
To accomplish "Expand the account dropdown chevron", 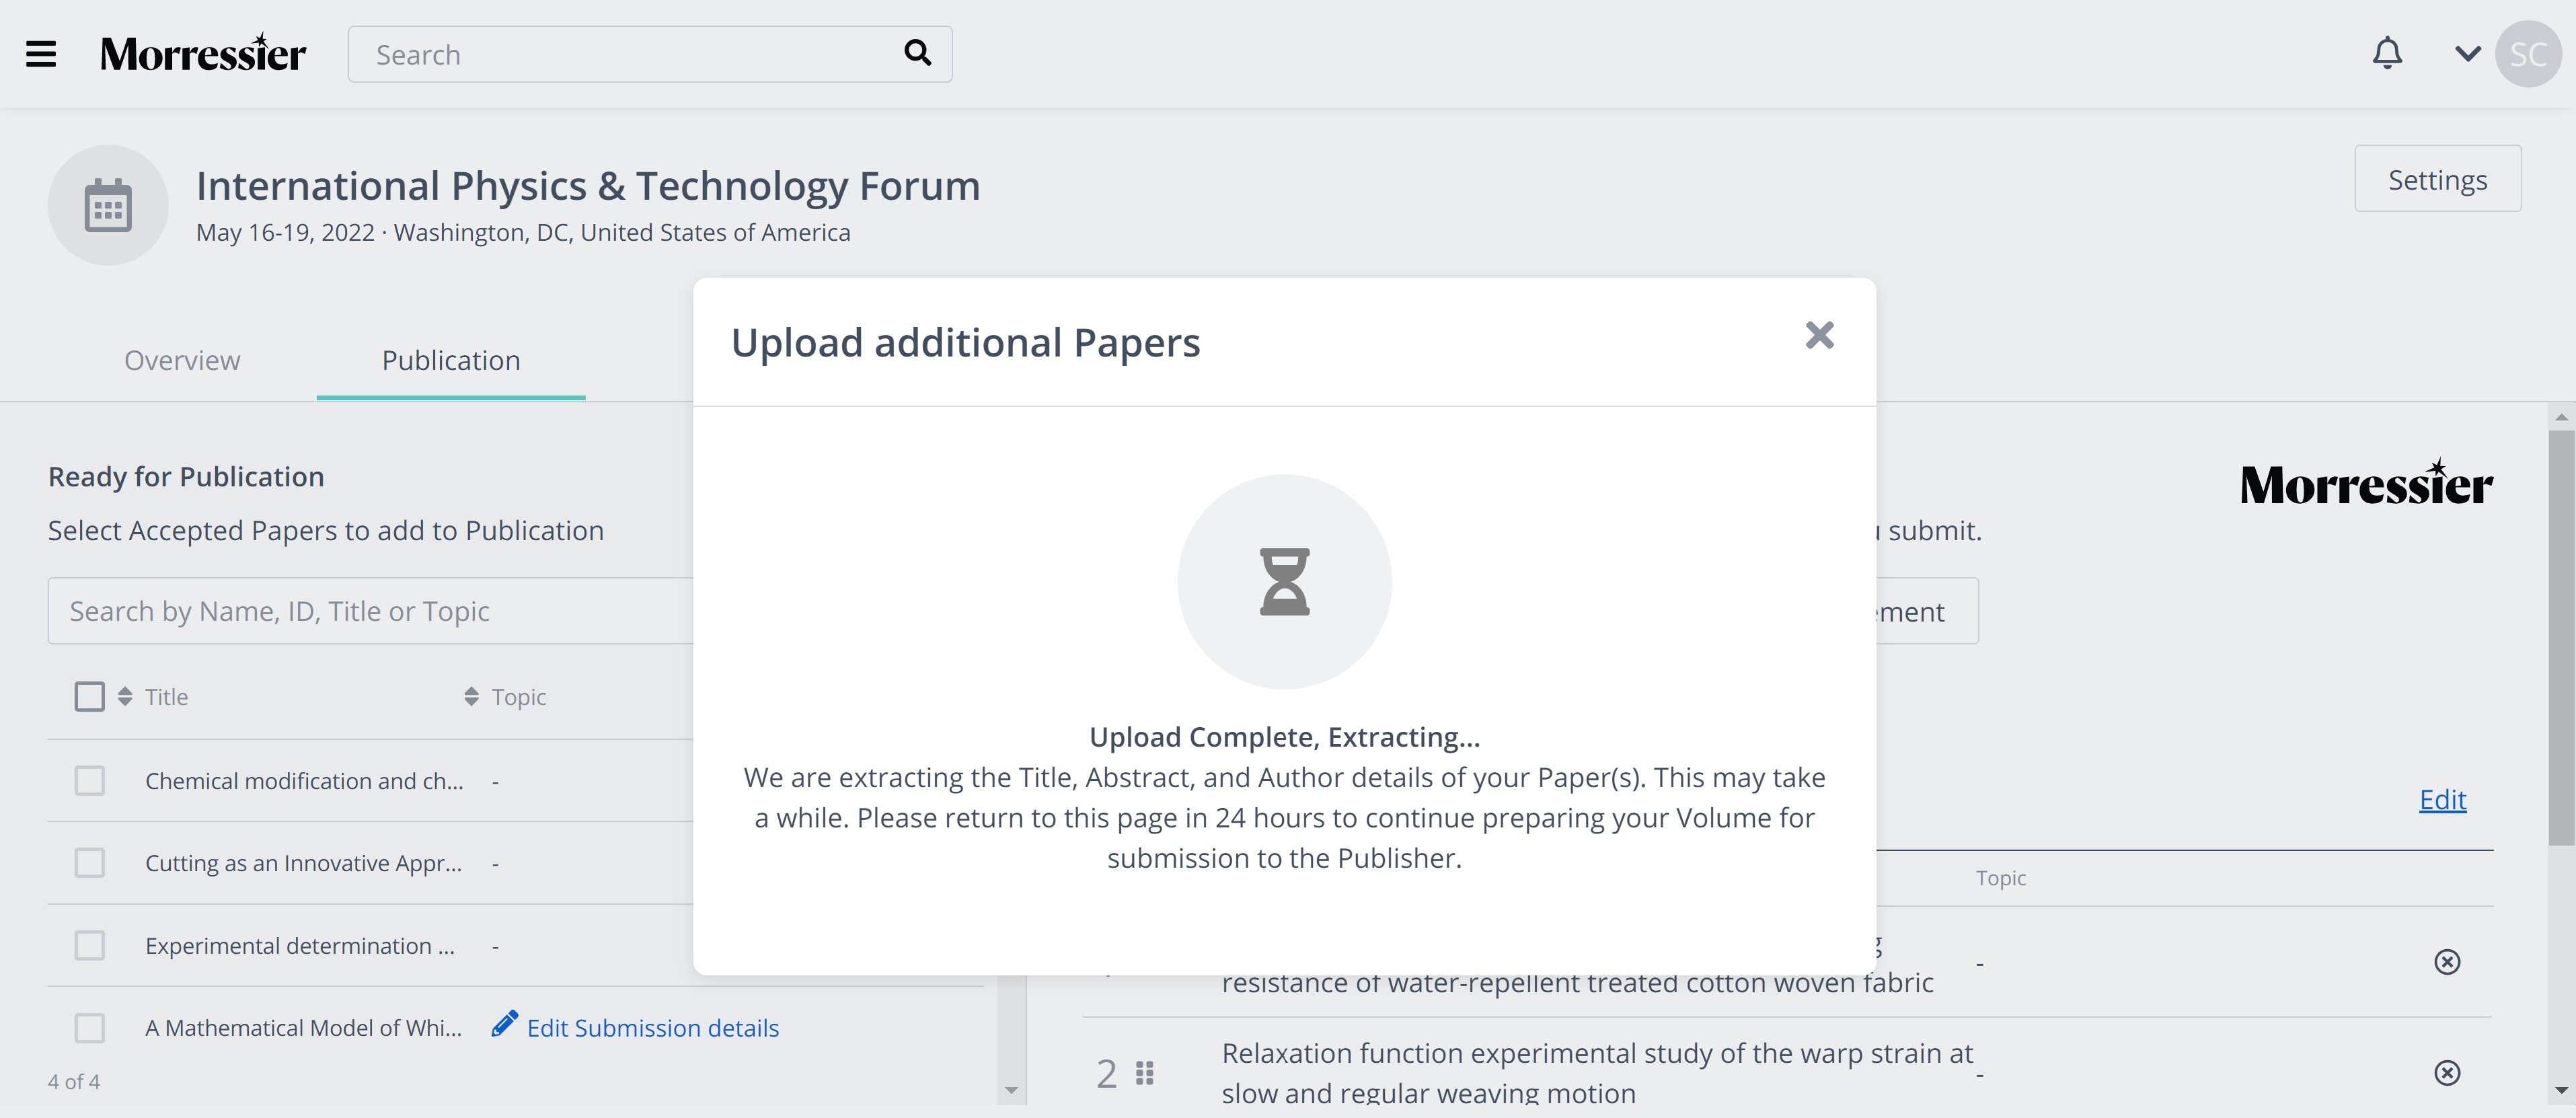I will (2467, 54).
